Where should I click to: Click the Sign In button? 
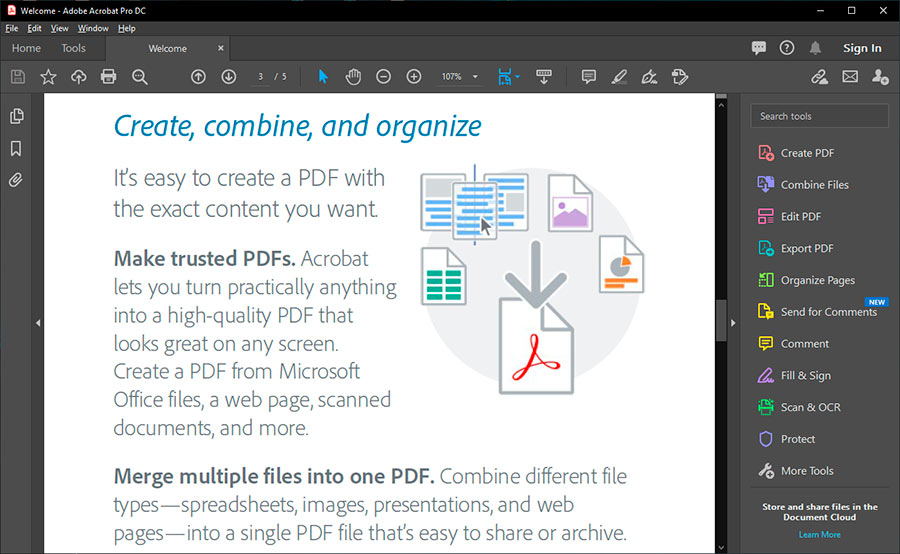(861, 48)
